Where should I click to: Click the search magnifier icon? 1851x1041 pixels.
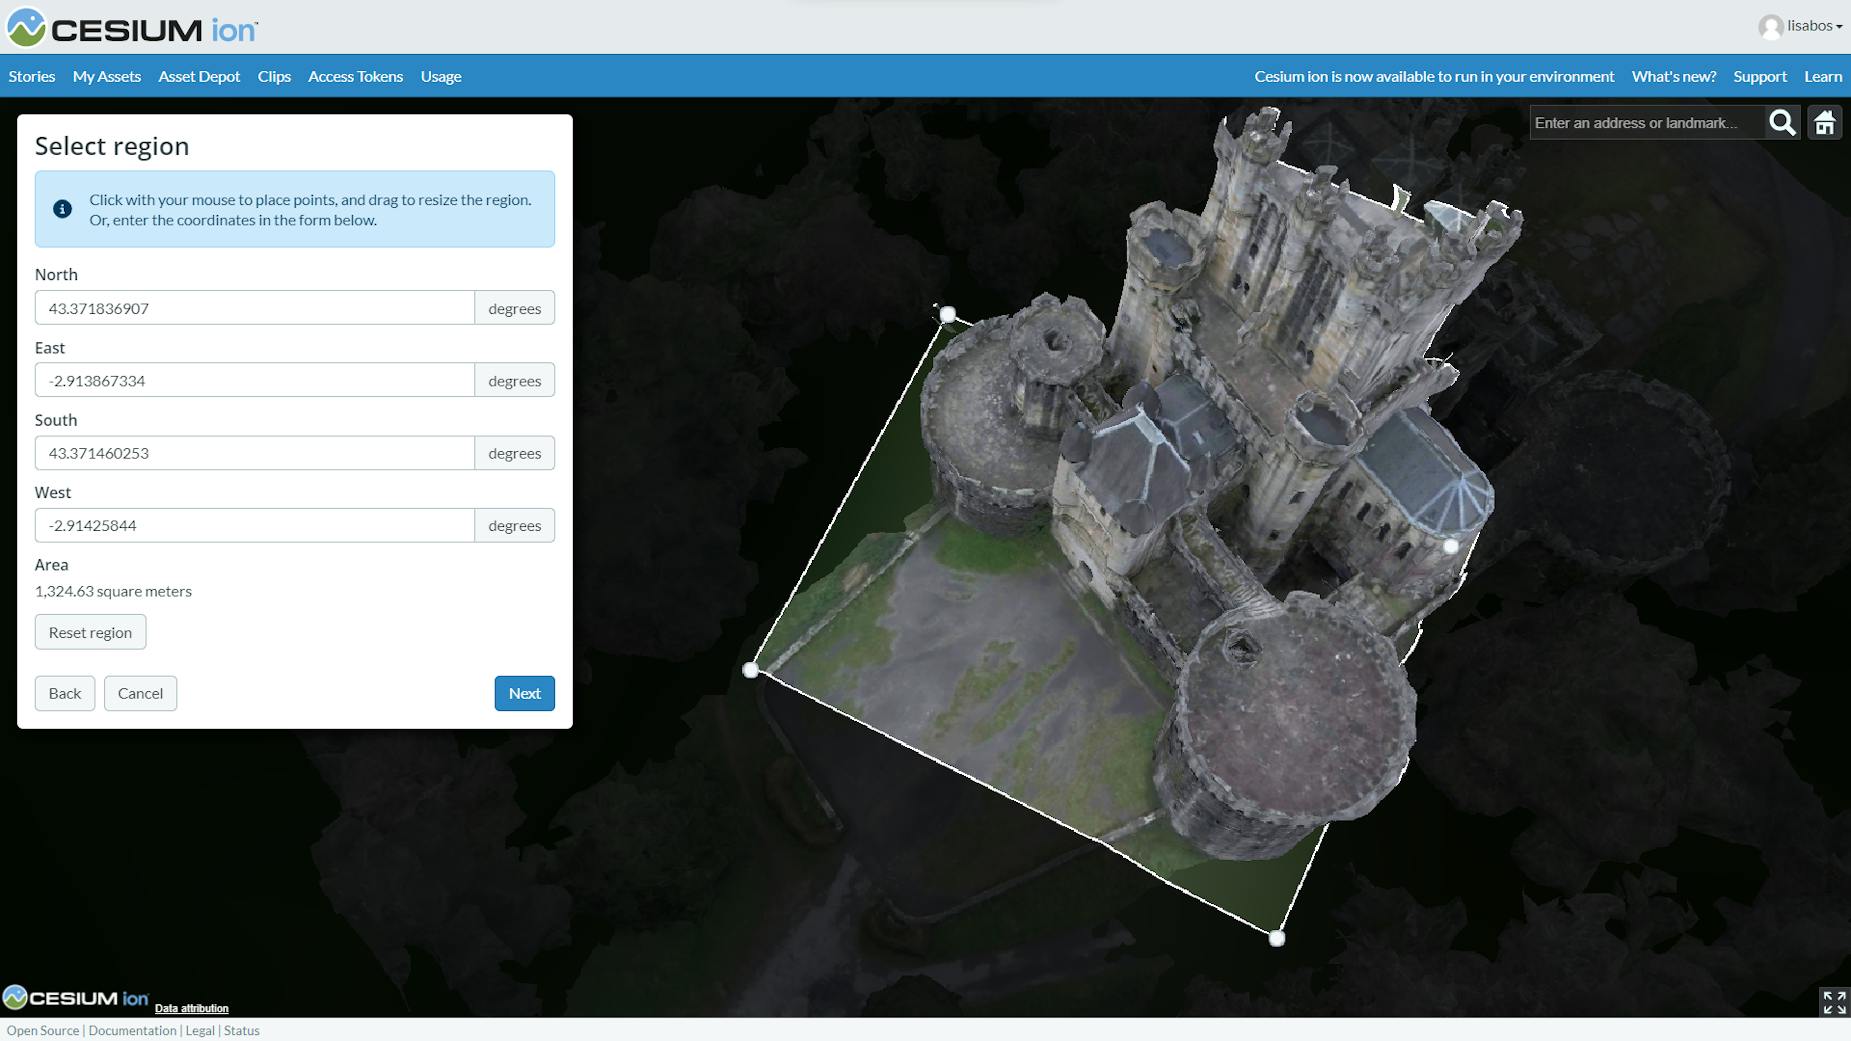pyautogui.click(x=1782, y=122)
